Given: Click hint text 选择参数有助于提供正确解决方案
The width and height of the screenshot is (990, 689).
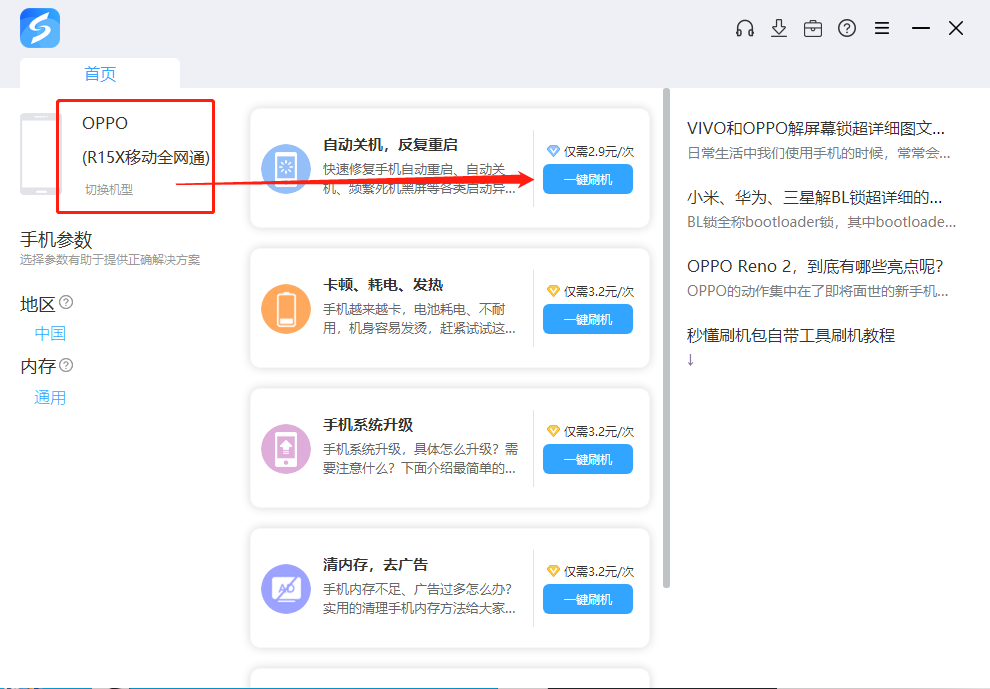Looking at the screenshot, I should (x=110, y=260).
